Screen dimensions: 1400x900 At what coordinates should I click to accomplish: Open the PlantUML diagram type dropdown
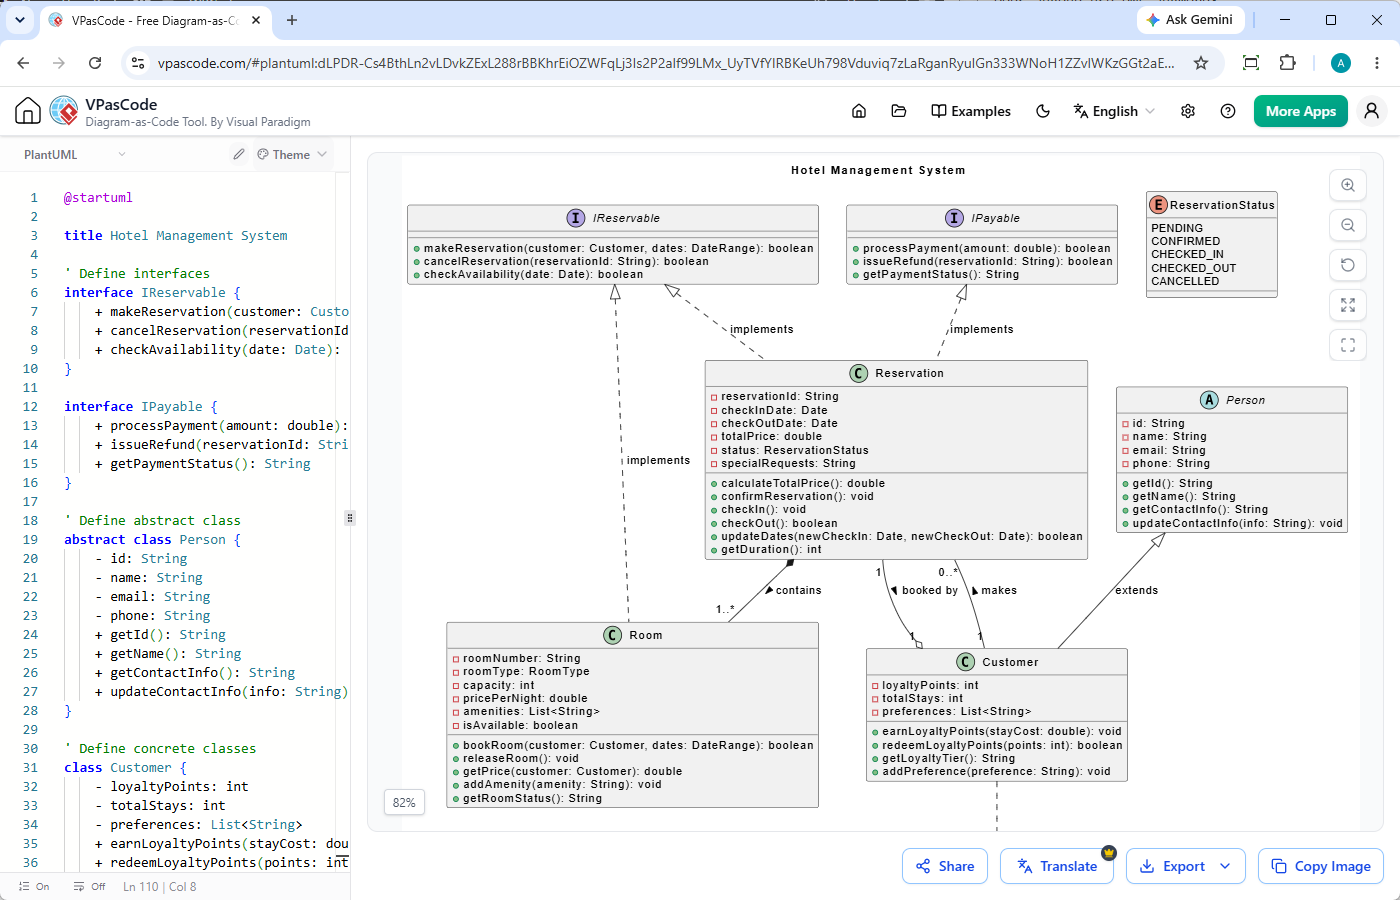coord(75,154)
